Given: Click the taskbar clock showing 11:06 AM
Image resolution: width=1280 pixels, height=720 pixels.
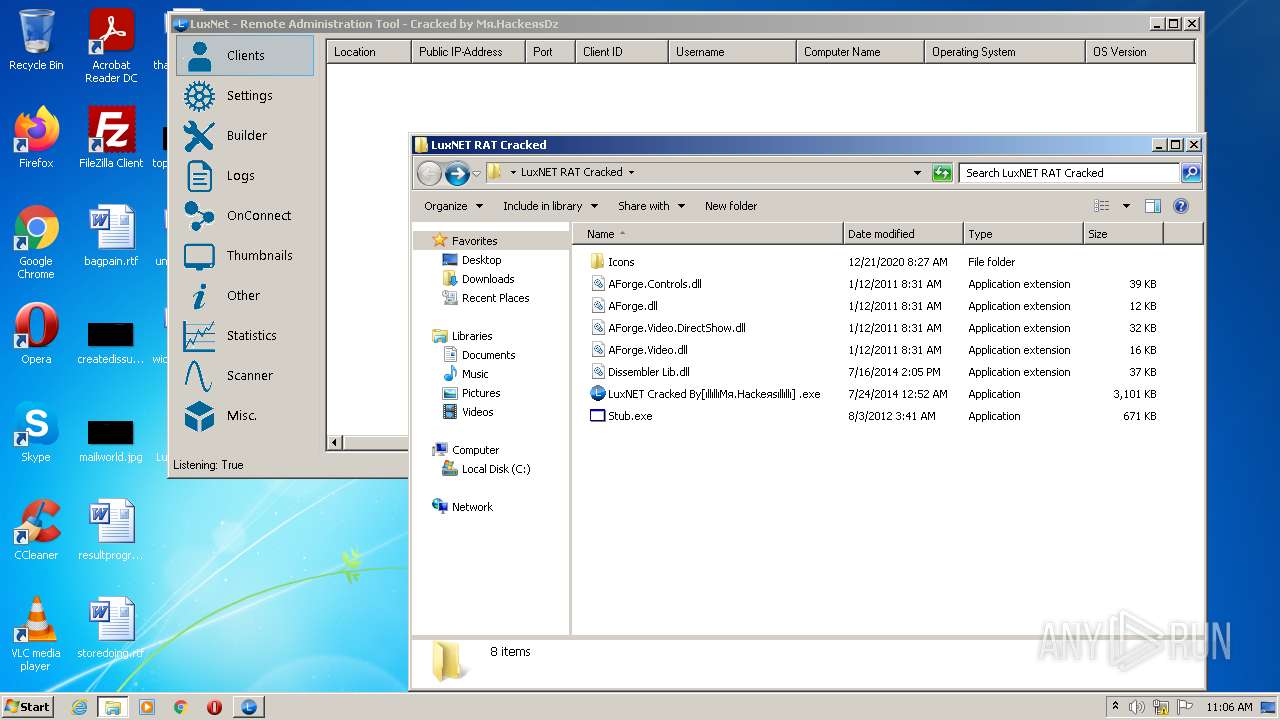Looking at the screenshot, I should (1229, 707).
